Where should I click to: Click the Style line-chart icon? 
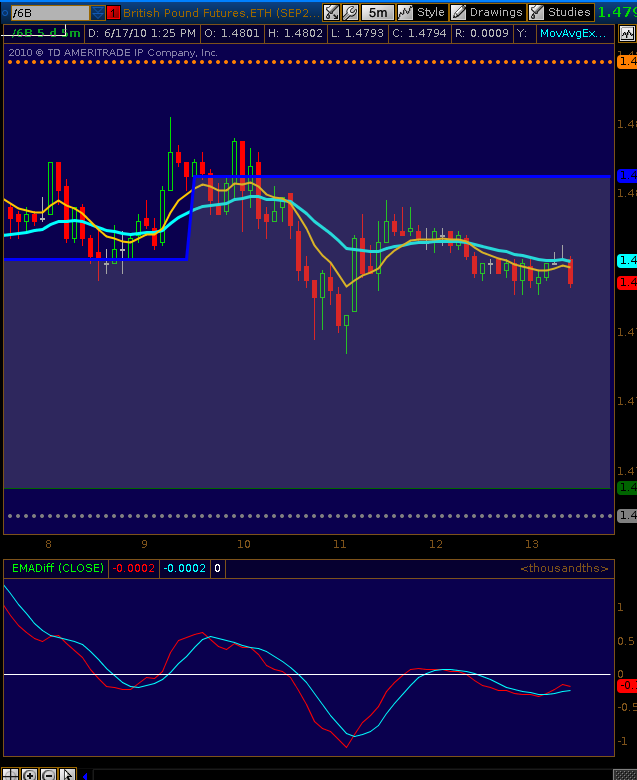[x=405, y=12]
